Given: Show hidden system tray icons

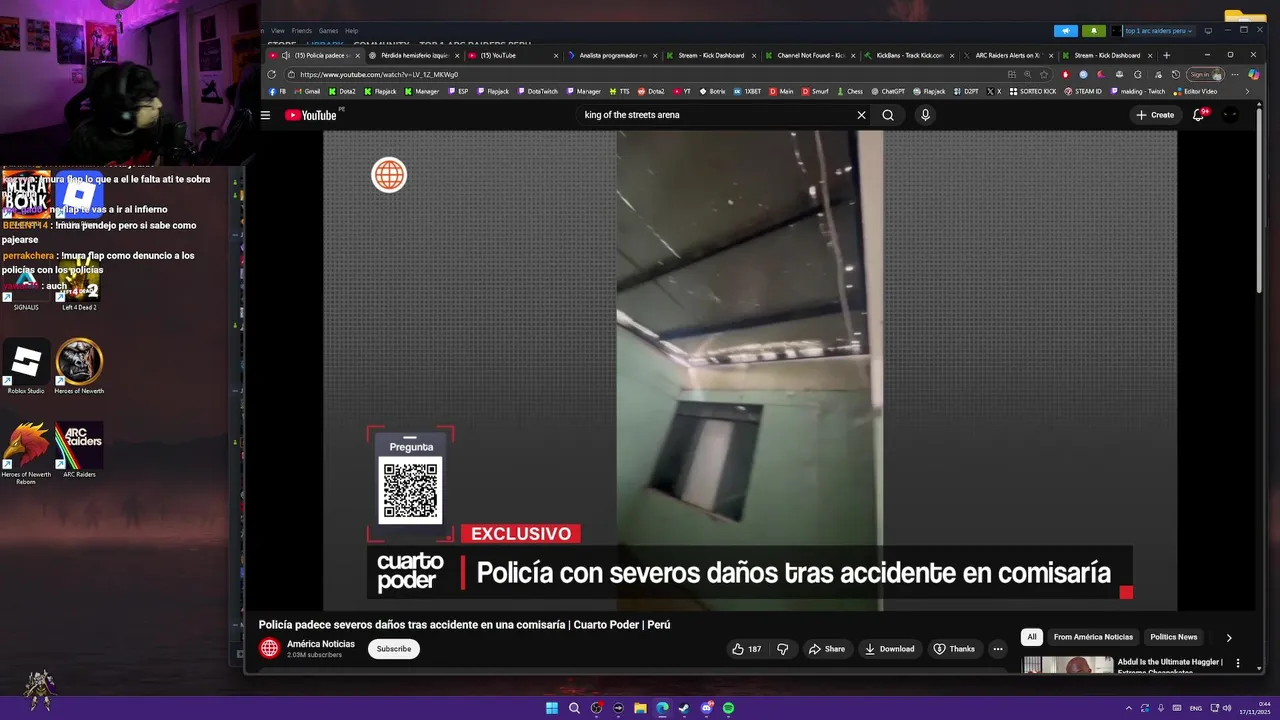Looking at the screenshot, I should (x=1130, y=708).
